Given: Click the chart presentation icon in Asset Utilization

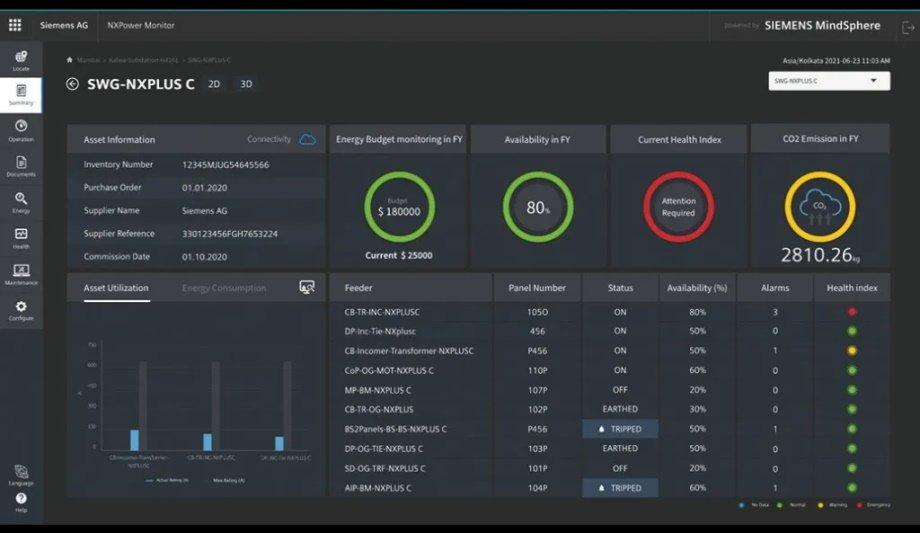Looking at the screenshot, I should click(x=307, y=287).
